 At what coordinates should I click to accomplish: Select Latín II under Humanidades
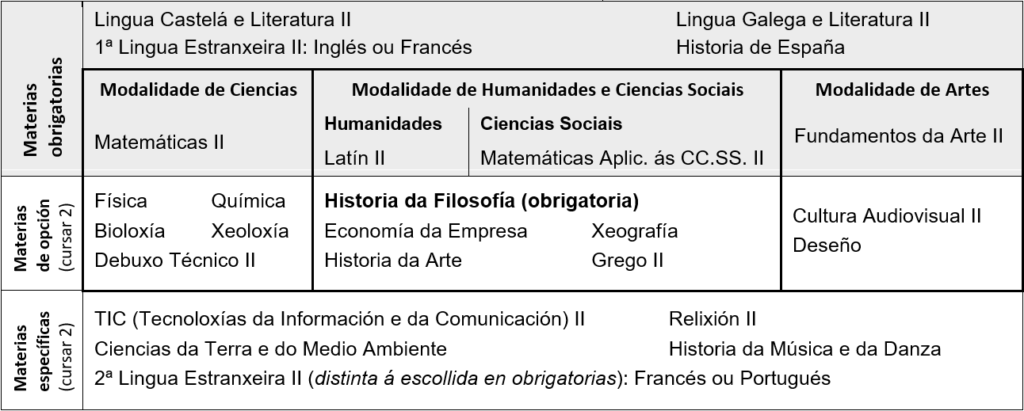(x=355, y=157)
